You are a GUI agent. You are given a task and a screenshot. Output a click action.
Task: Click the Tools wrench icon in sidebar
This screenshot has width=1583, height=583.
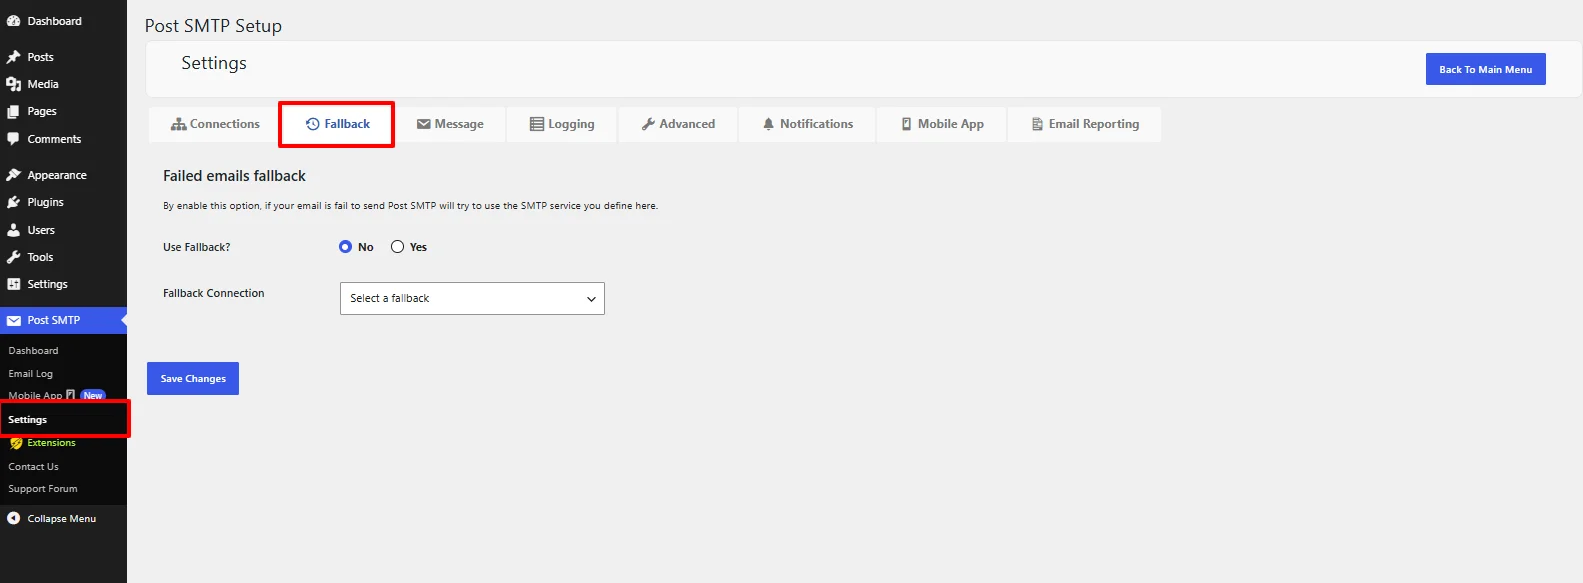coord(14,257)
